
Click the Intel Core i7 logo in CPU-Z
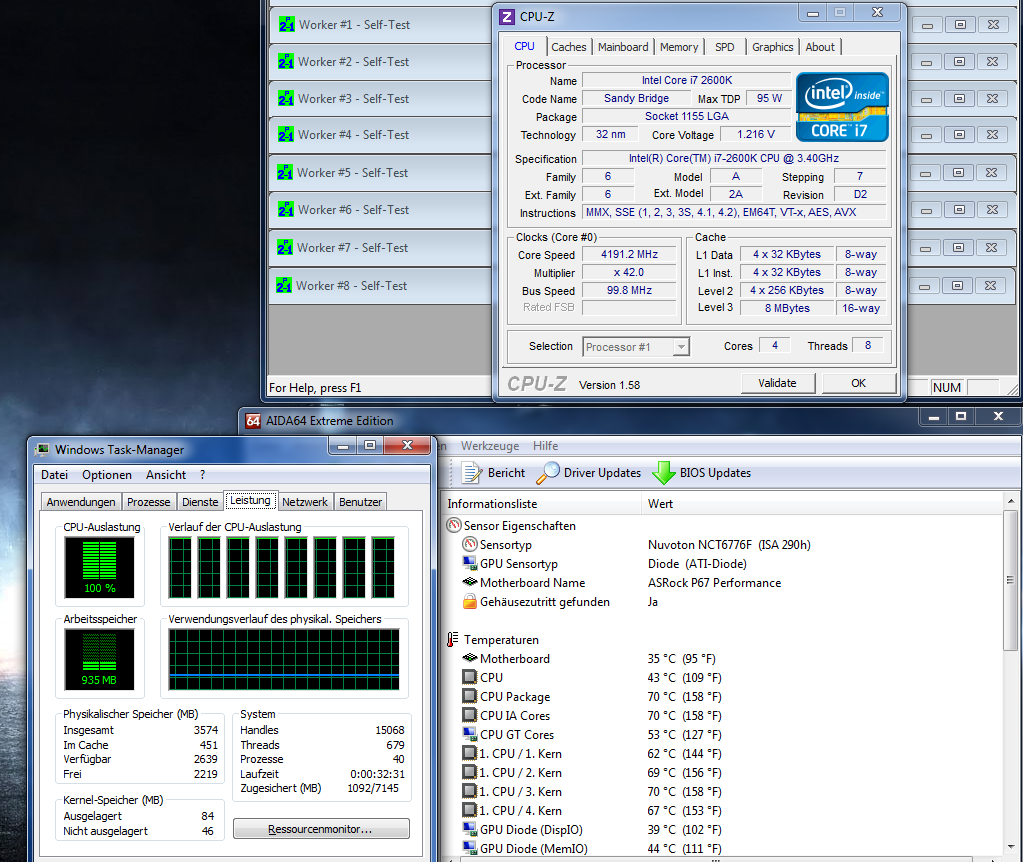click(x=842, y=107)
